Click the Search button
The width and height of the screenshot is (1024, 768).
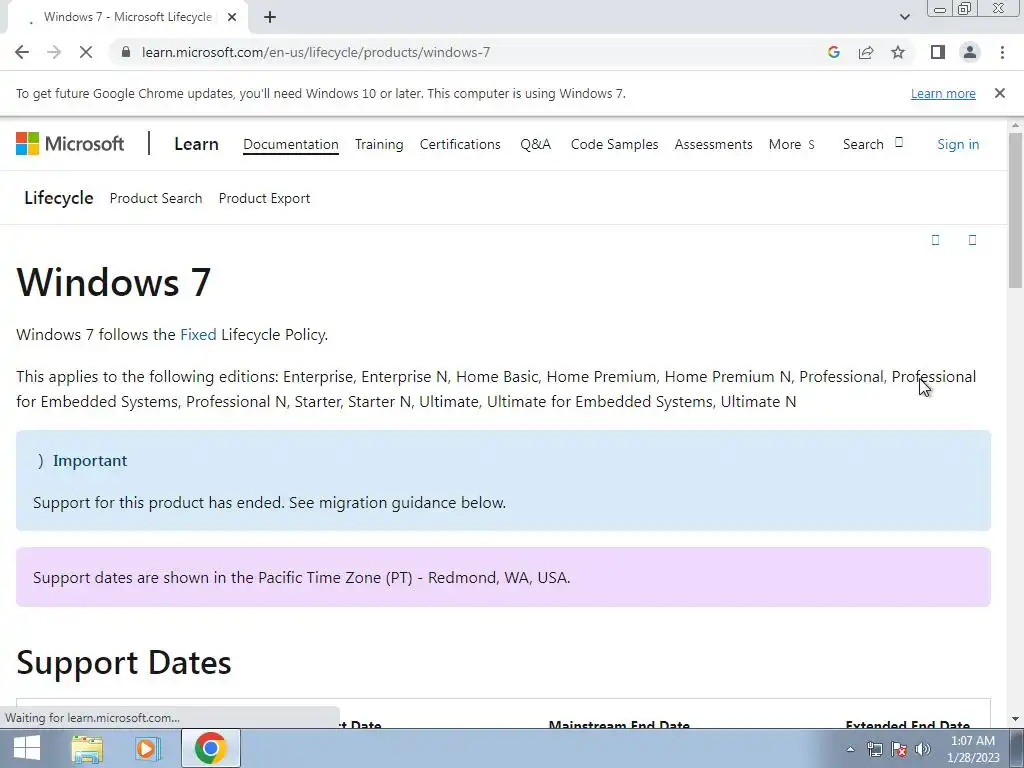point(872,144)
